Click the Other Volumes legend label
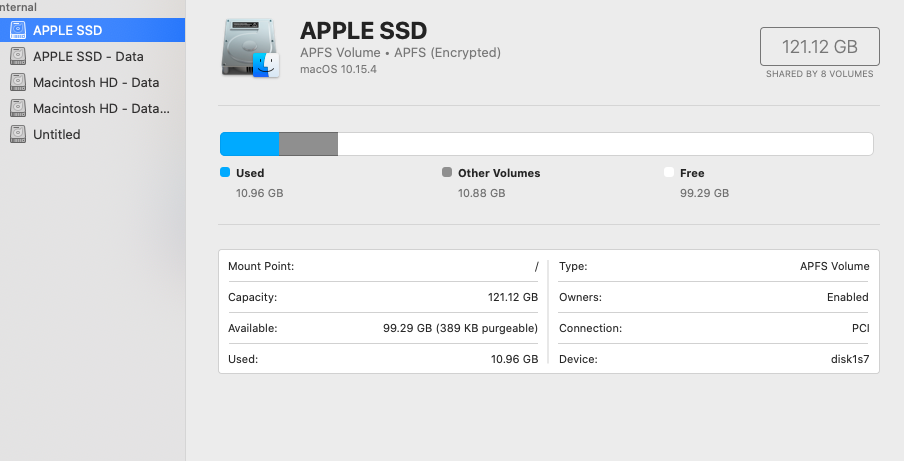The width and height of the screenshot is (904, 461). click(x=499, y=173)
